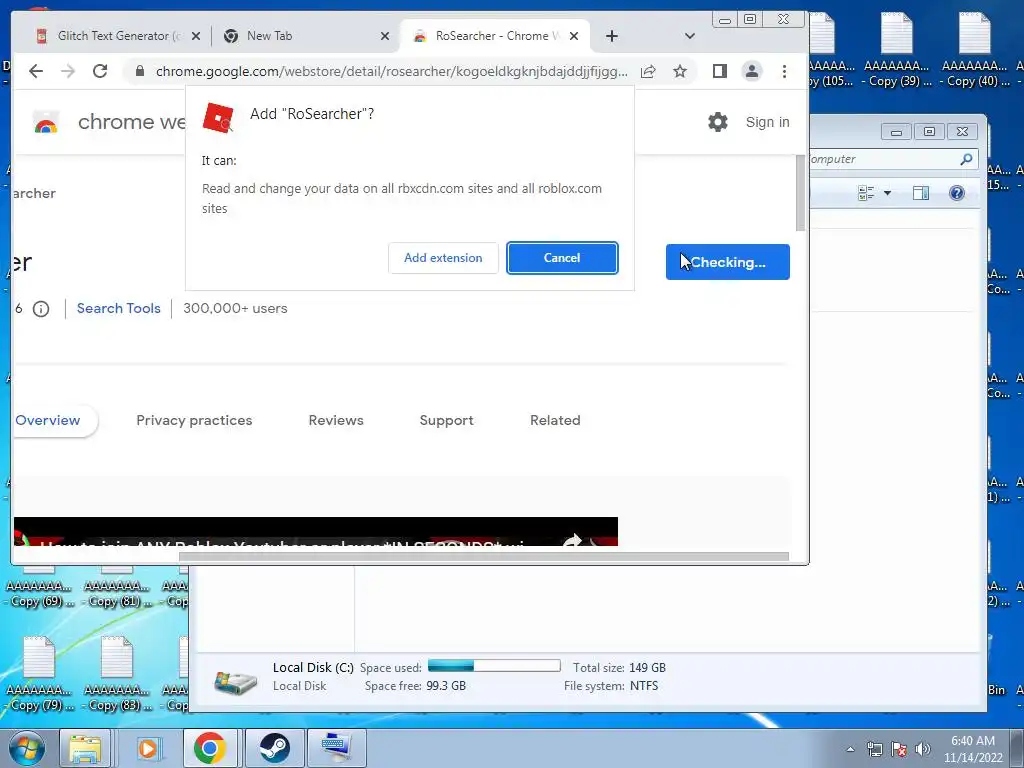Screen dimensions: 1024x768
Task: Show hidden tray icons arrow
Action: coord(850,750)
